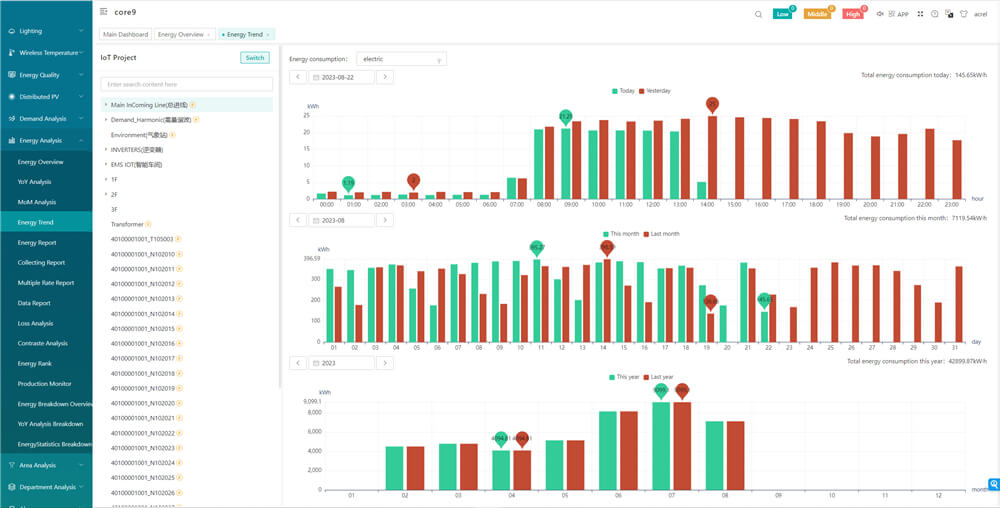The height and width of the screenshot is (508, 1000).
Task: Toggle fullscreen with the four-corner icon
Action: (920, 13)
